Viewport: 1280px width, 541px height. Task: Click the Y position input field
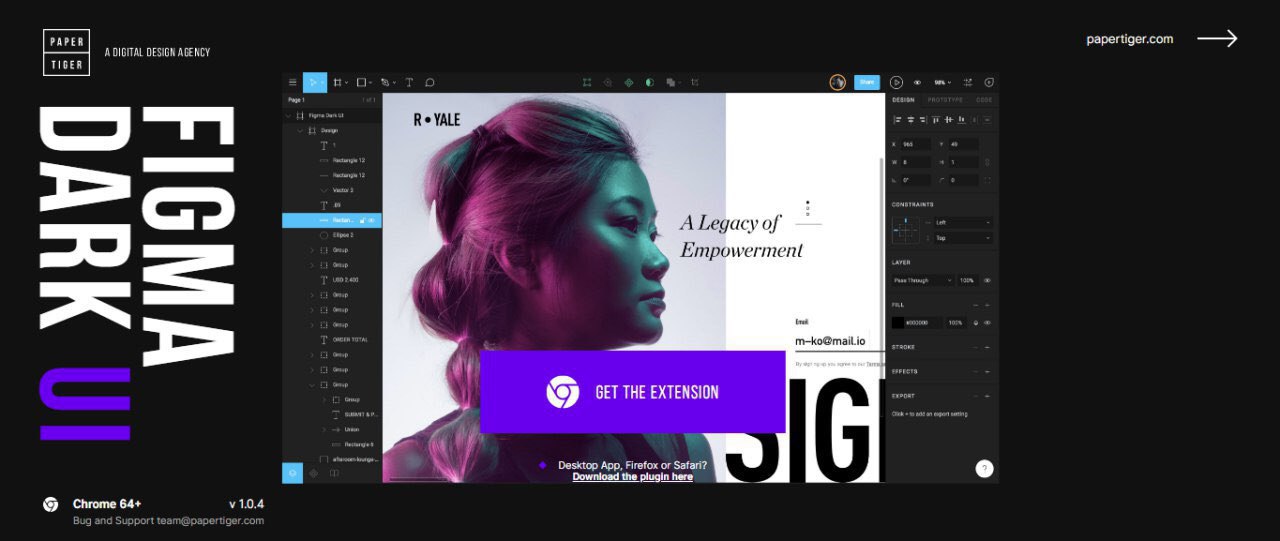click(963, 144)
